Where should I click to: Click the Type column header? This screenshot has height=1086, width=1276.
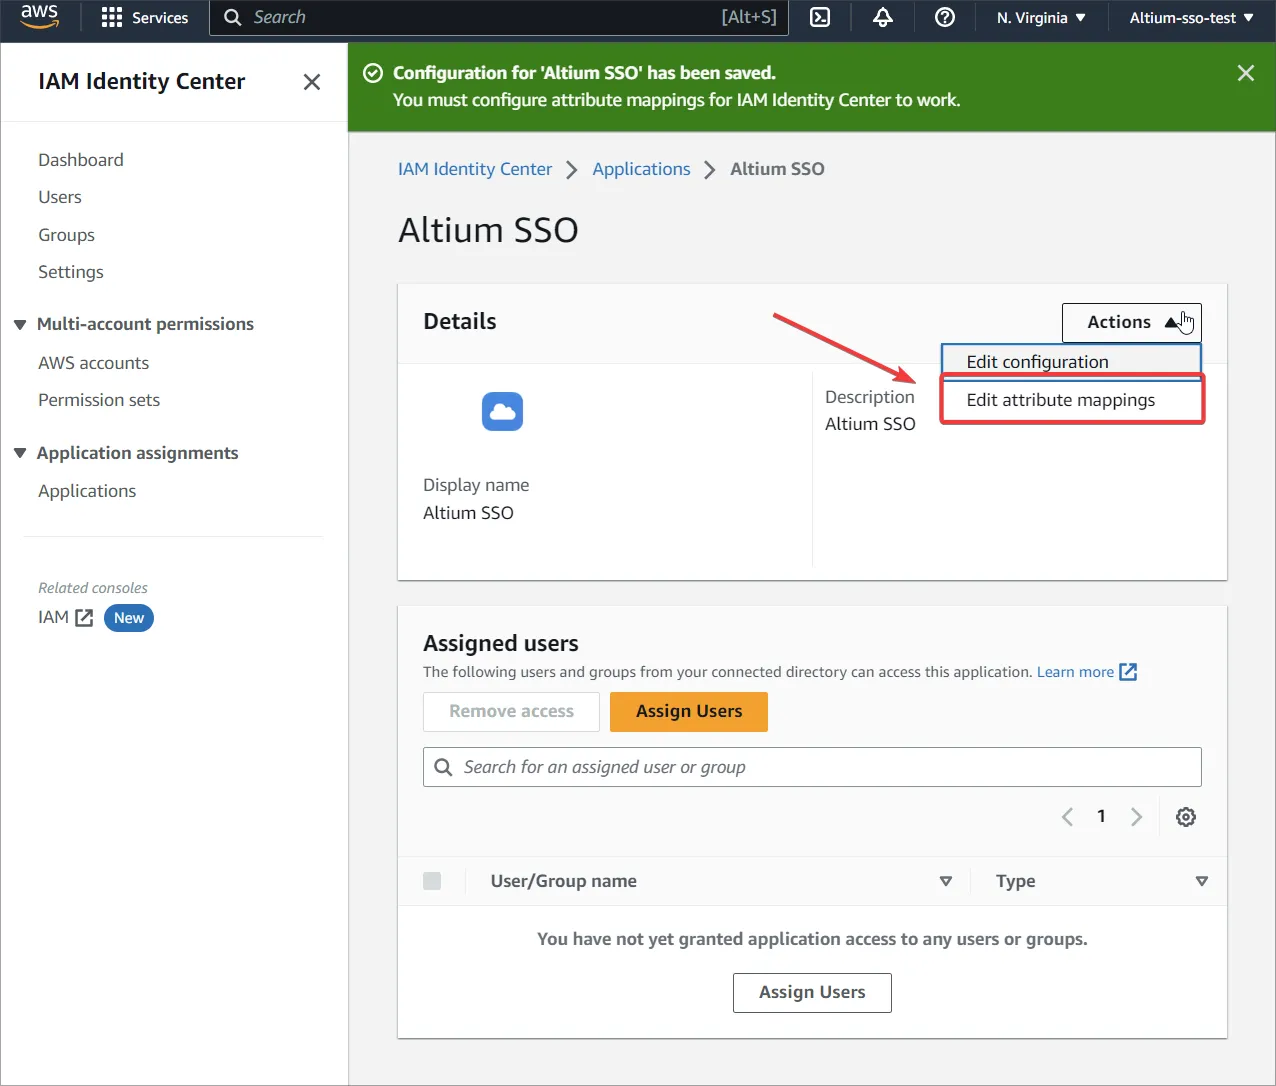pyautogui.click(x=1015, y=881)
